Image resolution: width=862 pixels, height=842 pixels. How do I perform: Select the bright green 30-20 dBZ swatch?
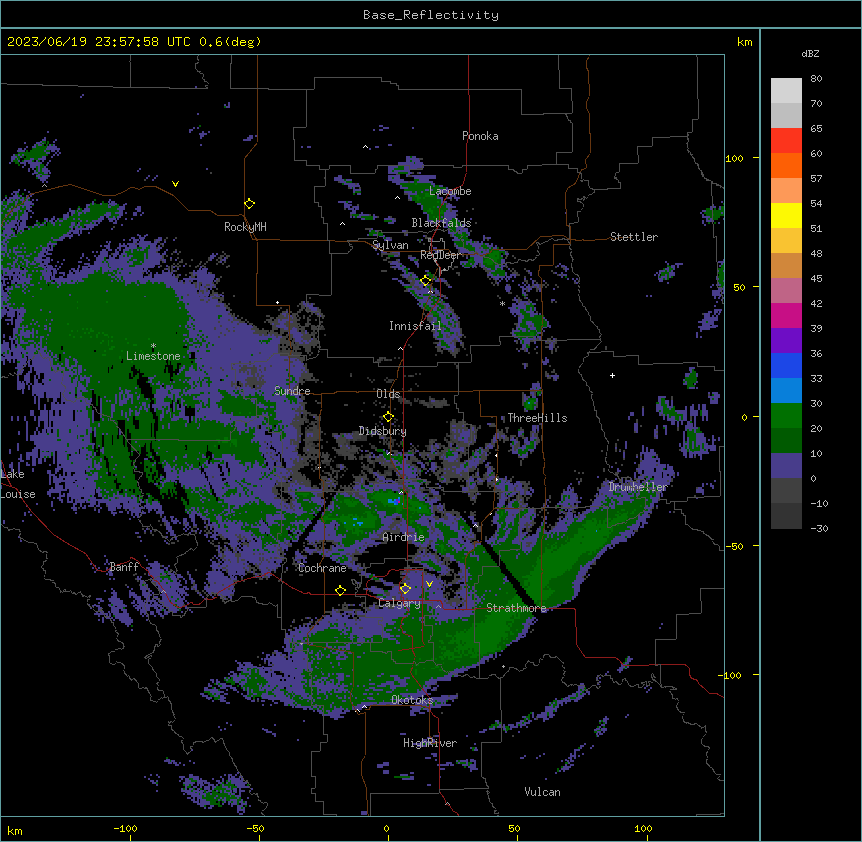point(786,416)
